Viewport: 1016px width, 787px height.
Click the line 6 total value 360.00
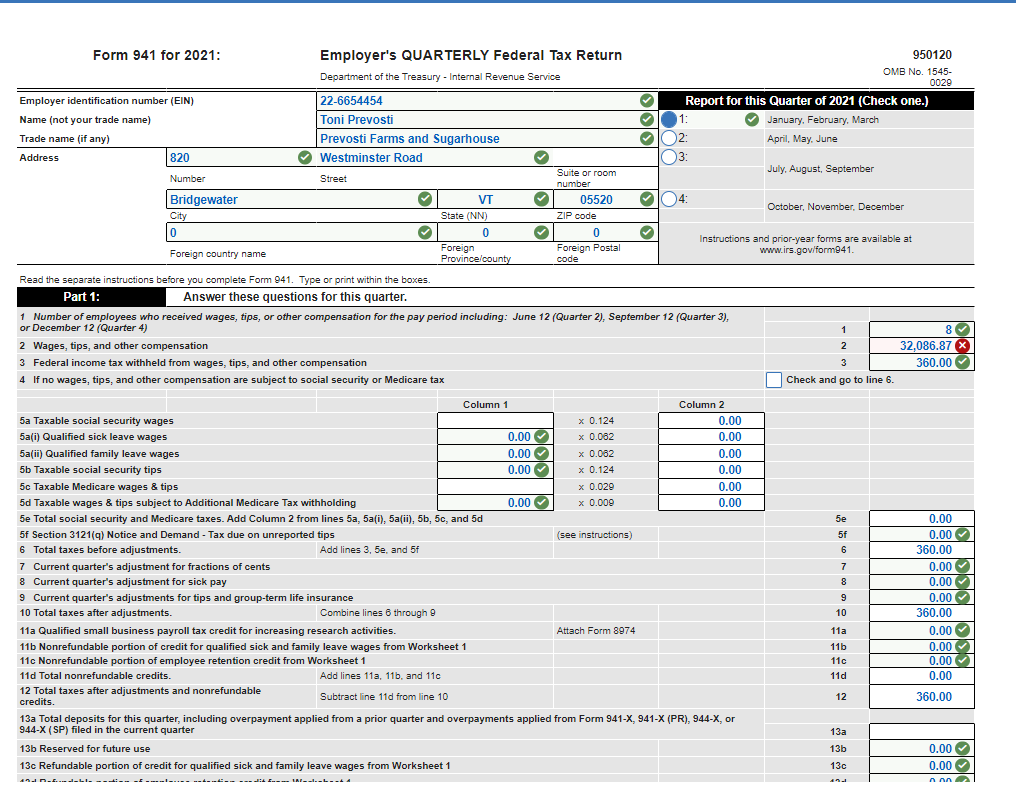(921, 549)
